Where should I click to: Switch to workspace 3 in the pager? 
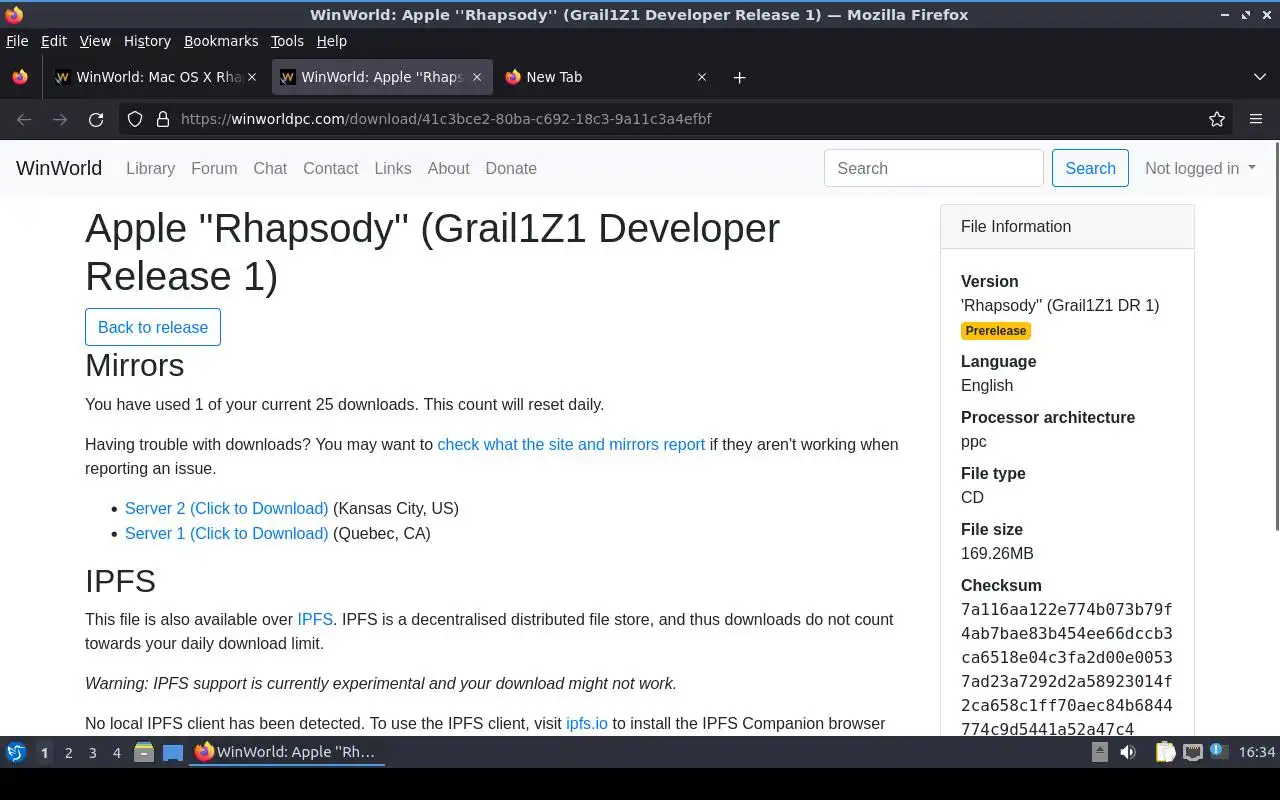92,752
